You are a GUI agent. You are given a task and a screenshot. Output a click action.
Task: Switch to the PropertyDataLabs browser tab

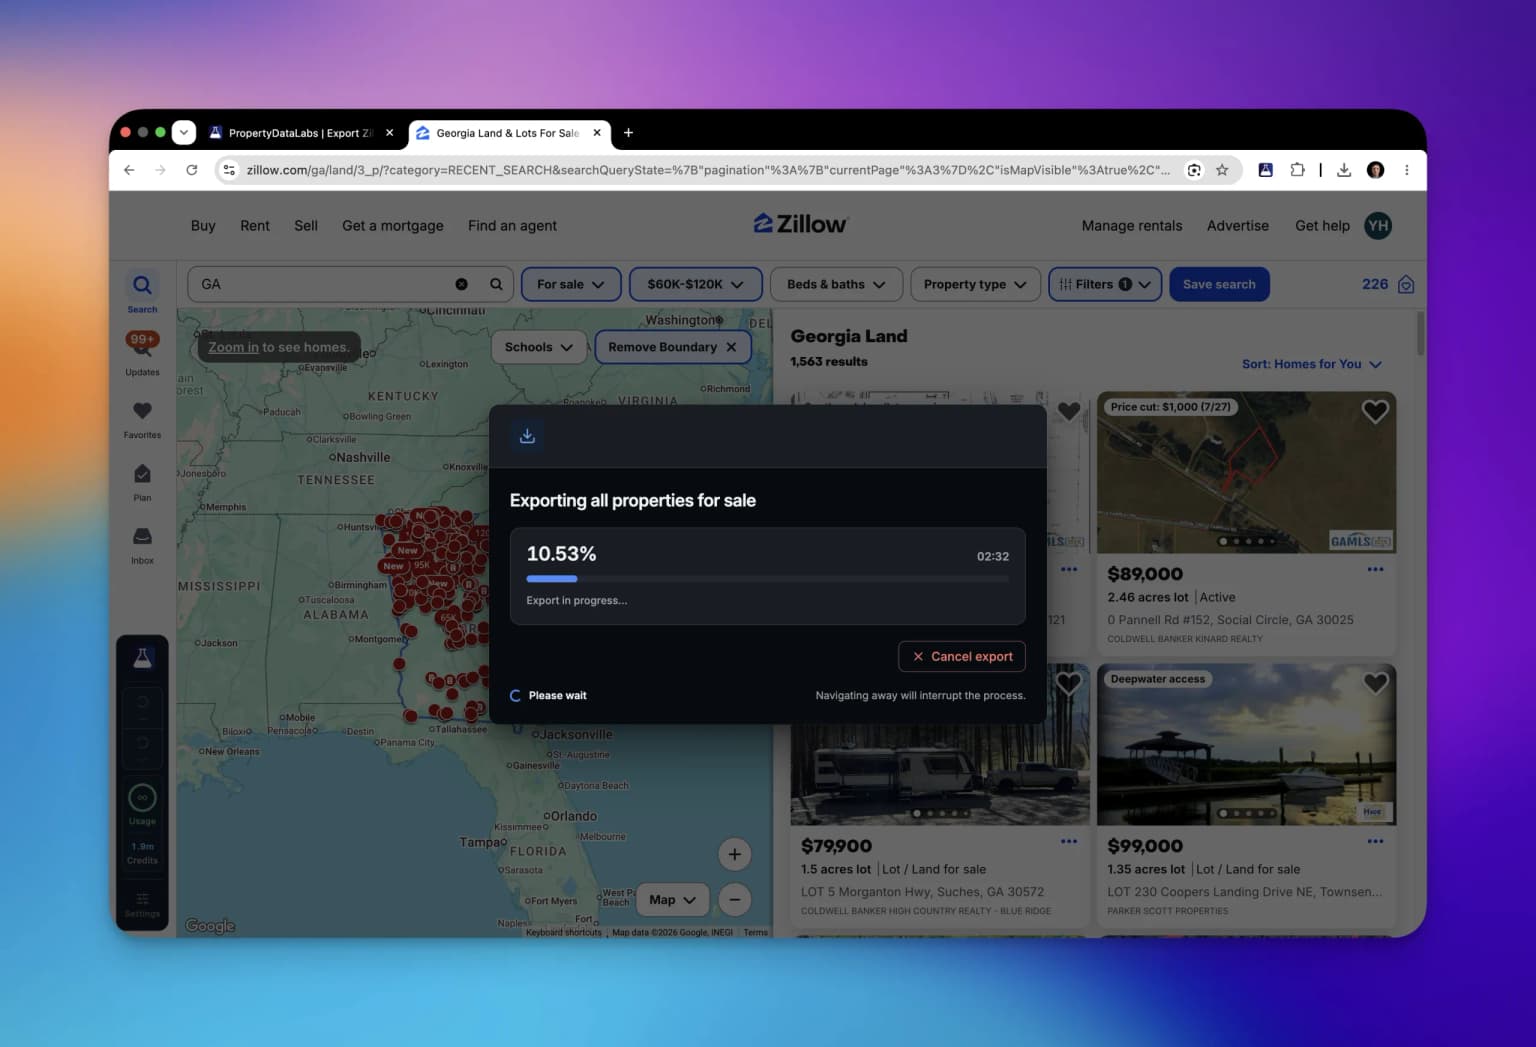[300, 133]
